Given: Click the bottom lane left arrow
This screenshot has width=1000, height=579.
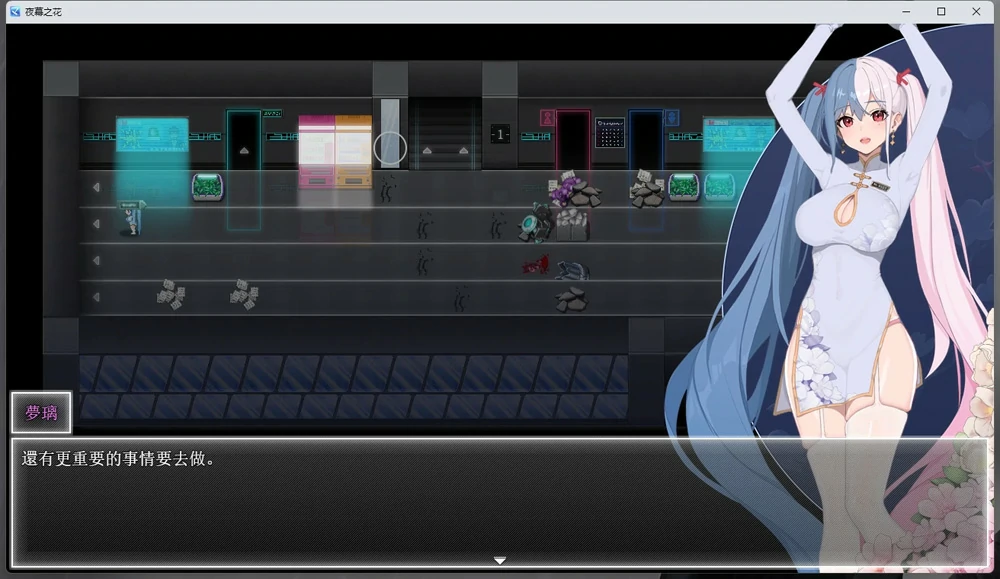Looking at the screenshot, I should pyautogui.click(x=96, y=297).
